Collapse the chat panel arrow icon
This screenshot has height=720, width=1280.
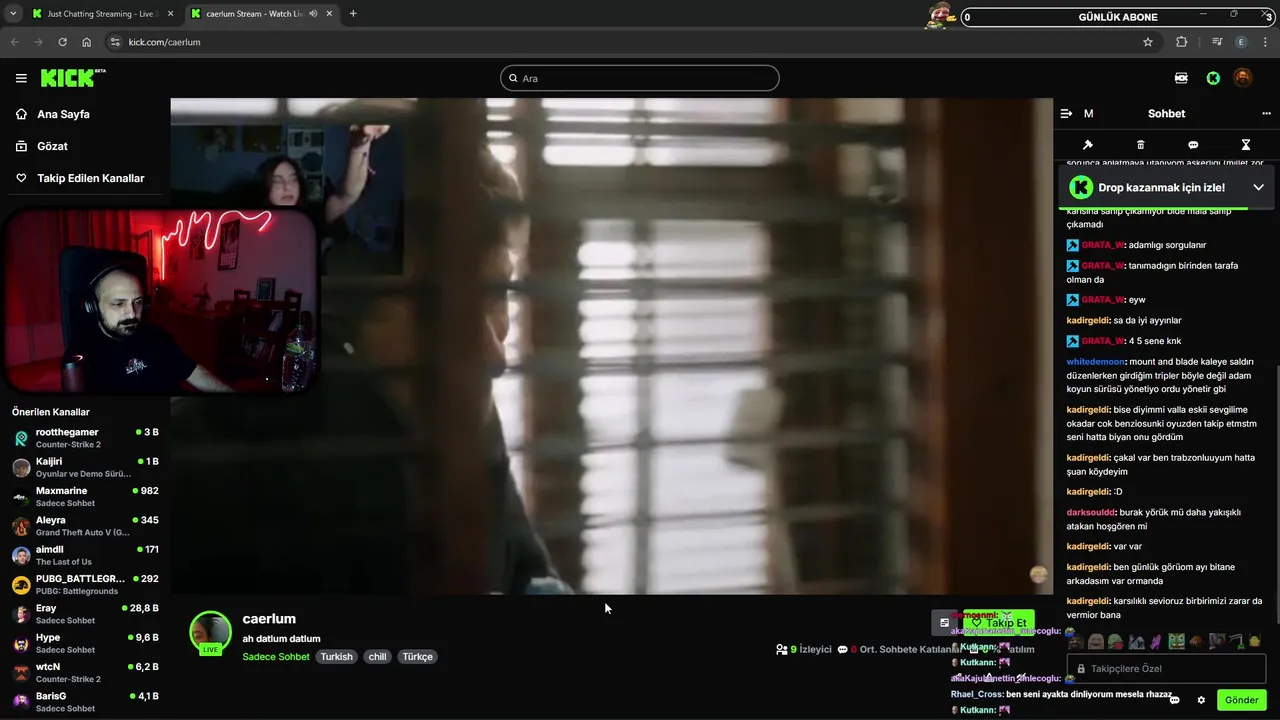(1066, 114)
